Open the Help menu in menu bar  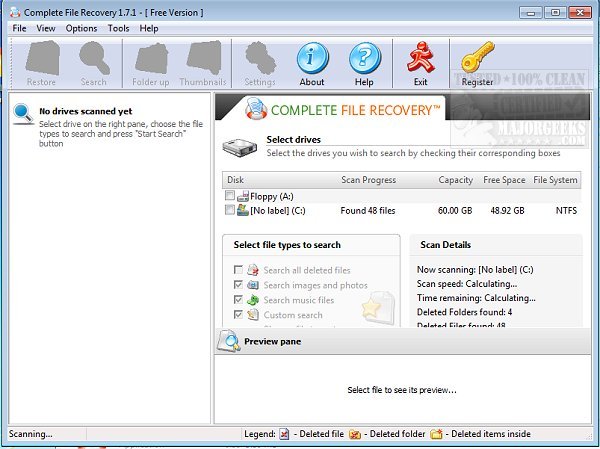click(x=149, y=28)
